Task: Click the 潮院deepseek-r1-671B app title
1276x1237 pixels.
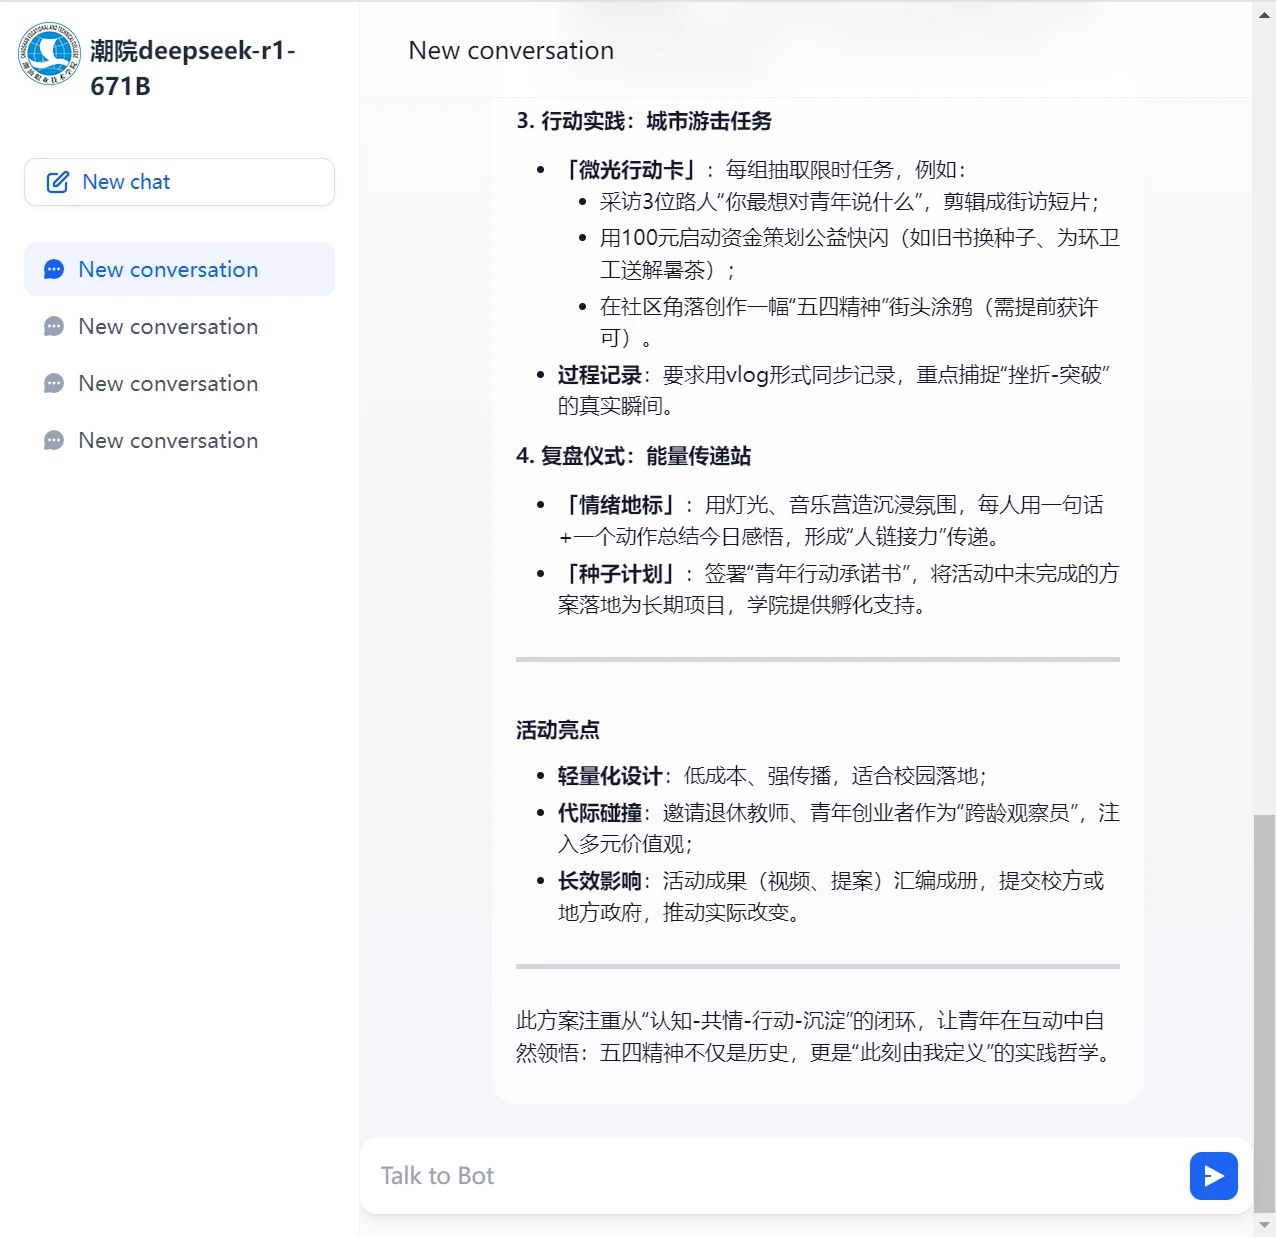Action: coord(192,68)
